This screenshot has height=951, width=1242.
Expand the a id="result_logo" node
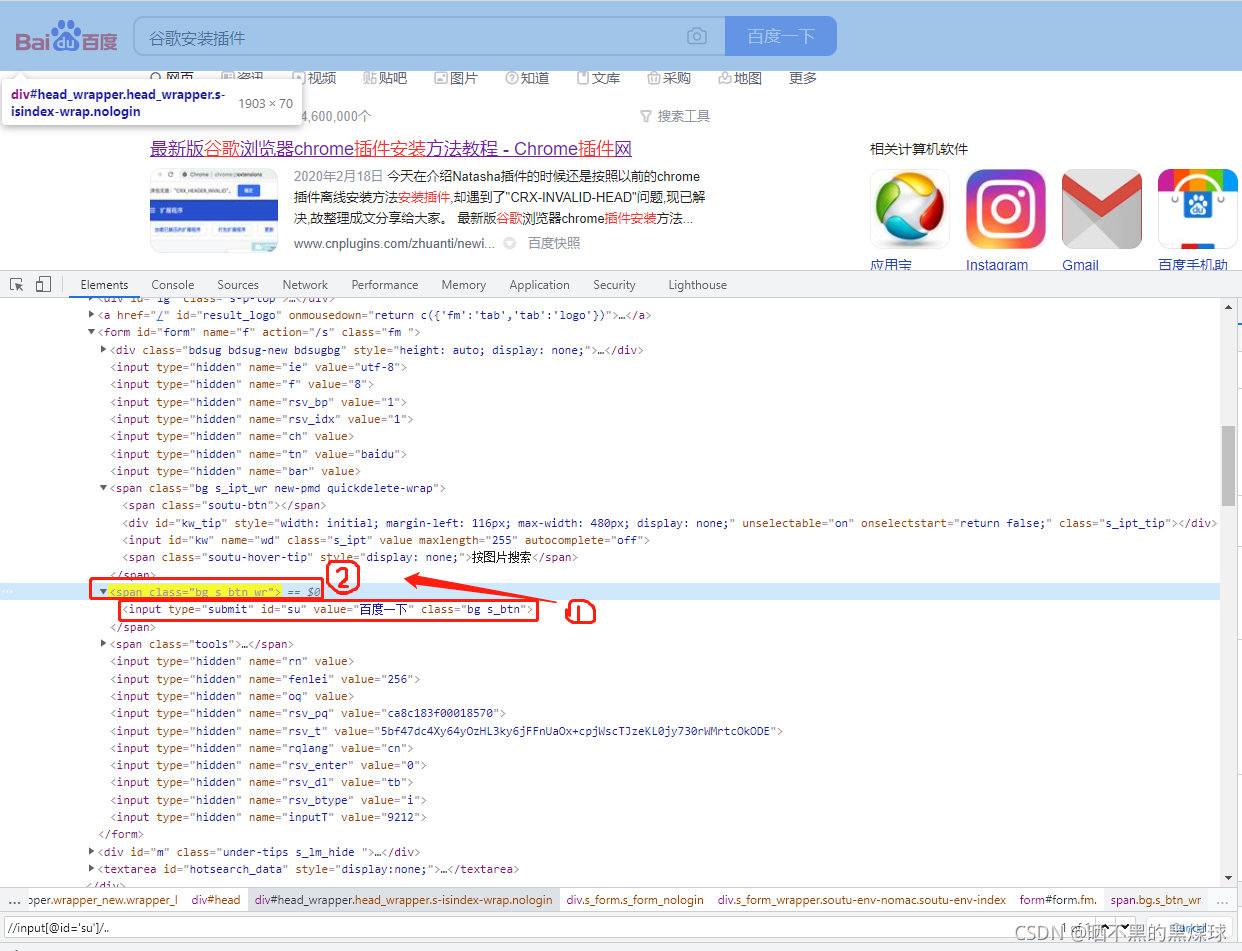click(x=92, y=315)
